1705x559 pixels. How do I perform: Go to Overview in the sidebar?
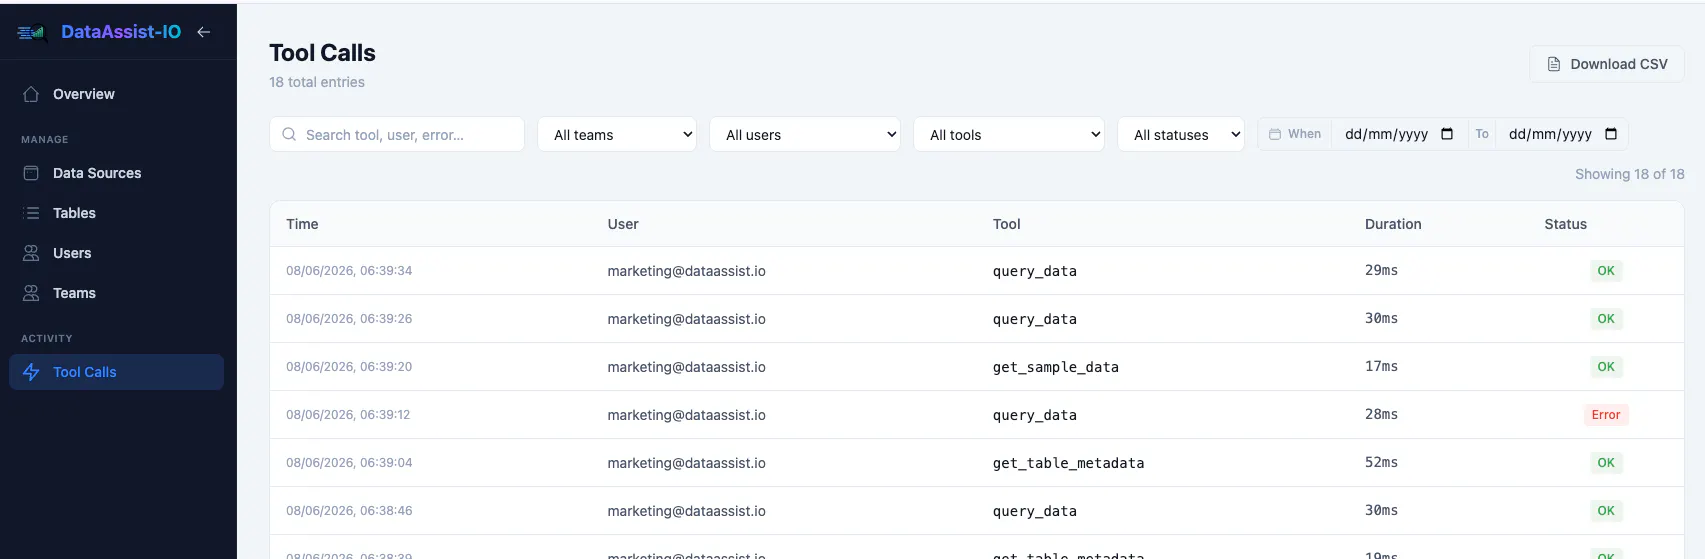click(116, 94)
